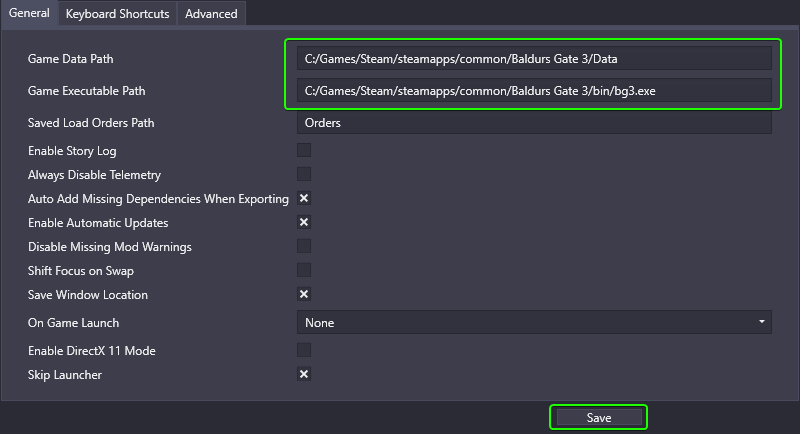The height and width of the screenshot is (434, 800).
Task: Click the Game Data Path field
Action: coord(534,59)
